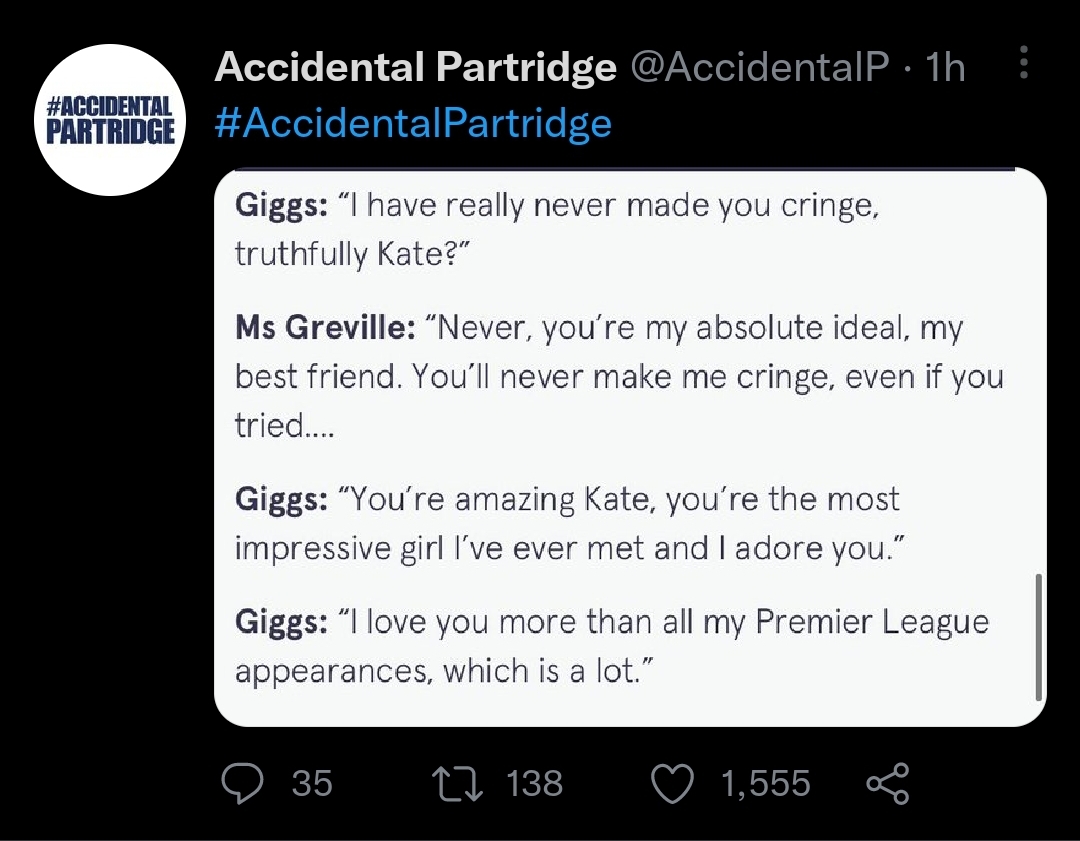Click the 1h timestamp

945,67
